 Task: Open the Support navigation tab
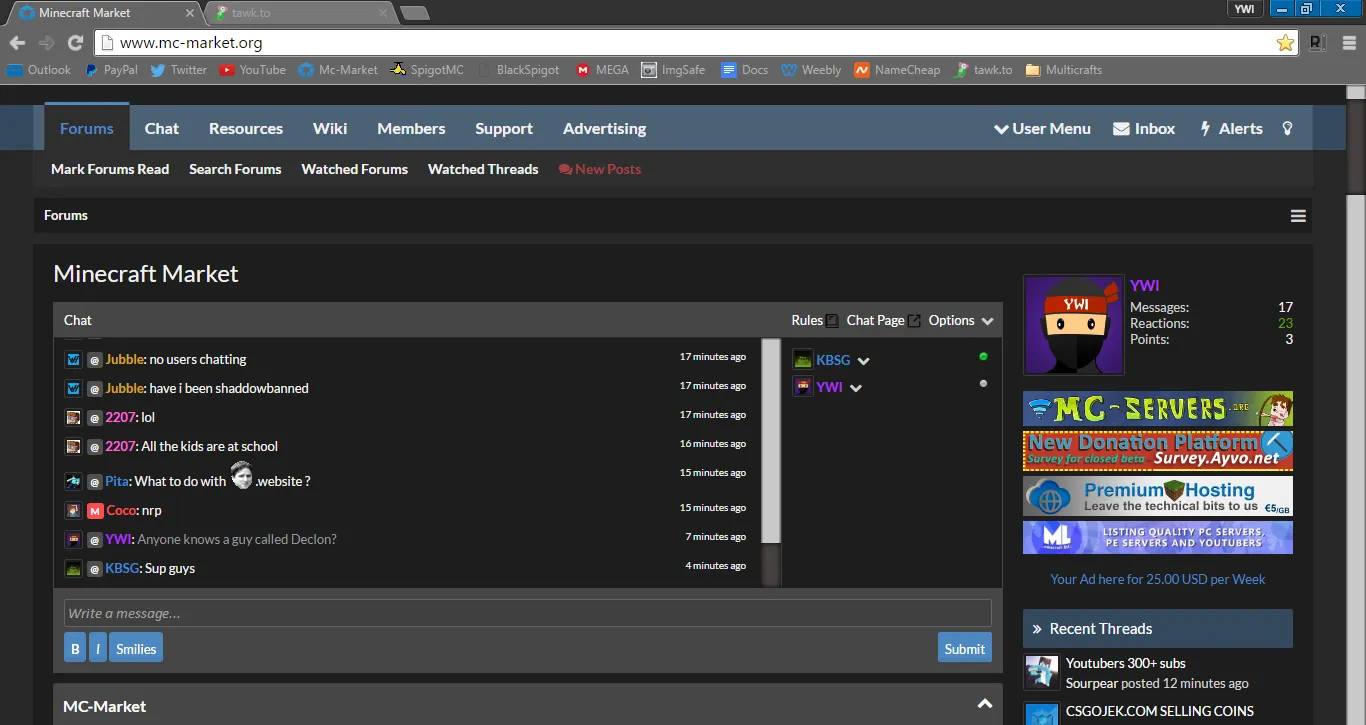click(x=504, y=128)
